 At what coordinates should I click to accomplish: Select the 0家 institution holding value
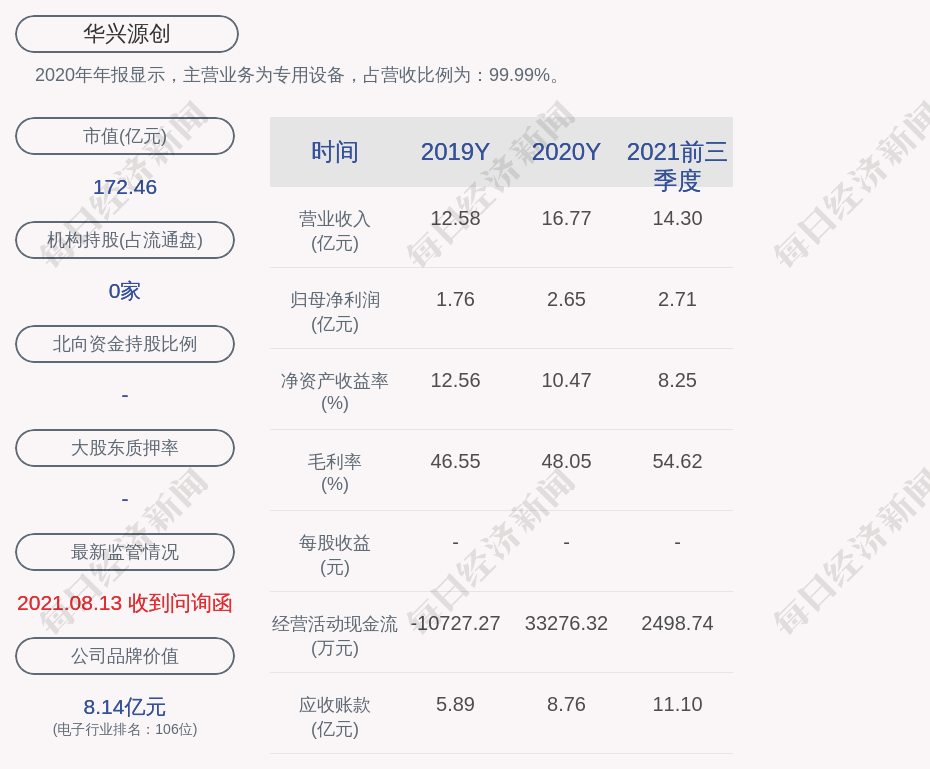[x=125, y=291]
